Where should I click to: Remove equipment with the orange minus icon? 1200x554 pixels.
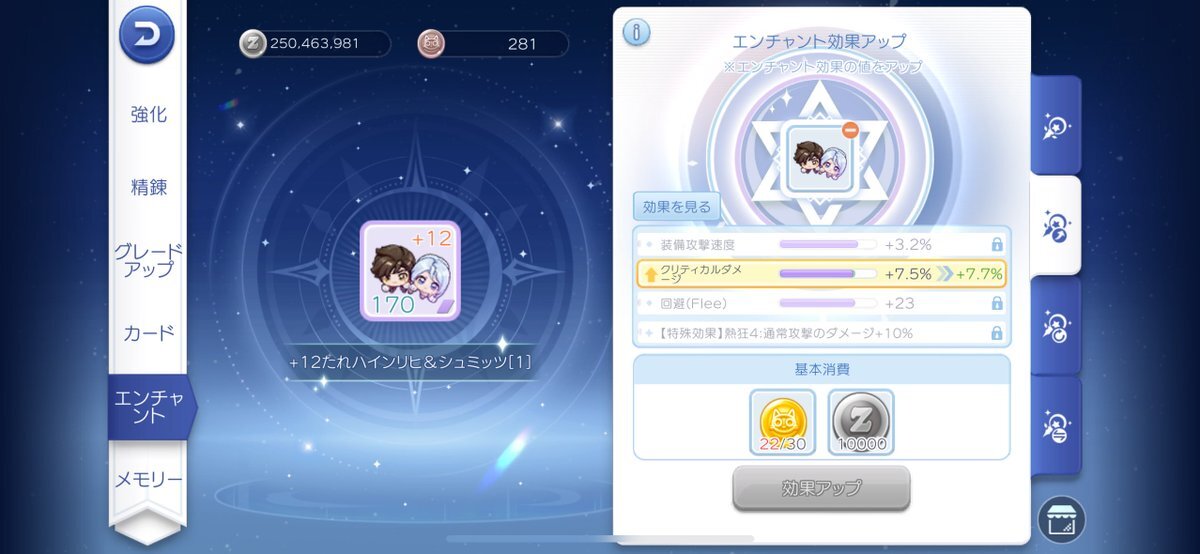pos(850,131)
